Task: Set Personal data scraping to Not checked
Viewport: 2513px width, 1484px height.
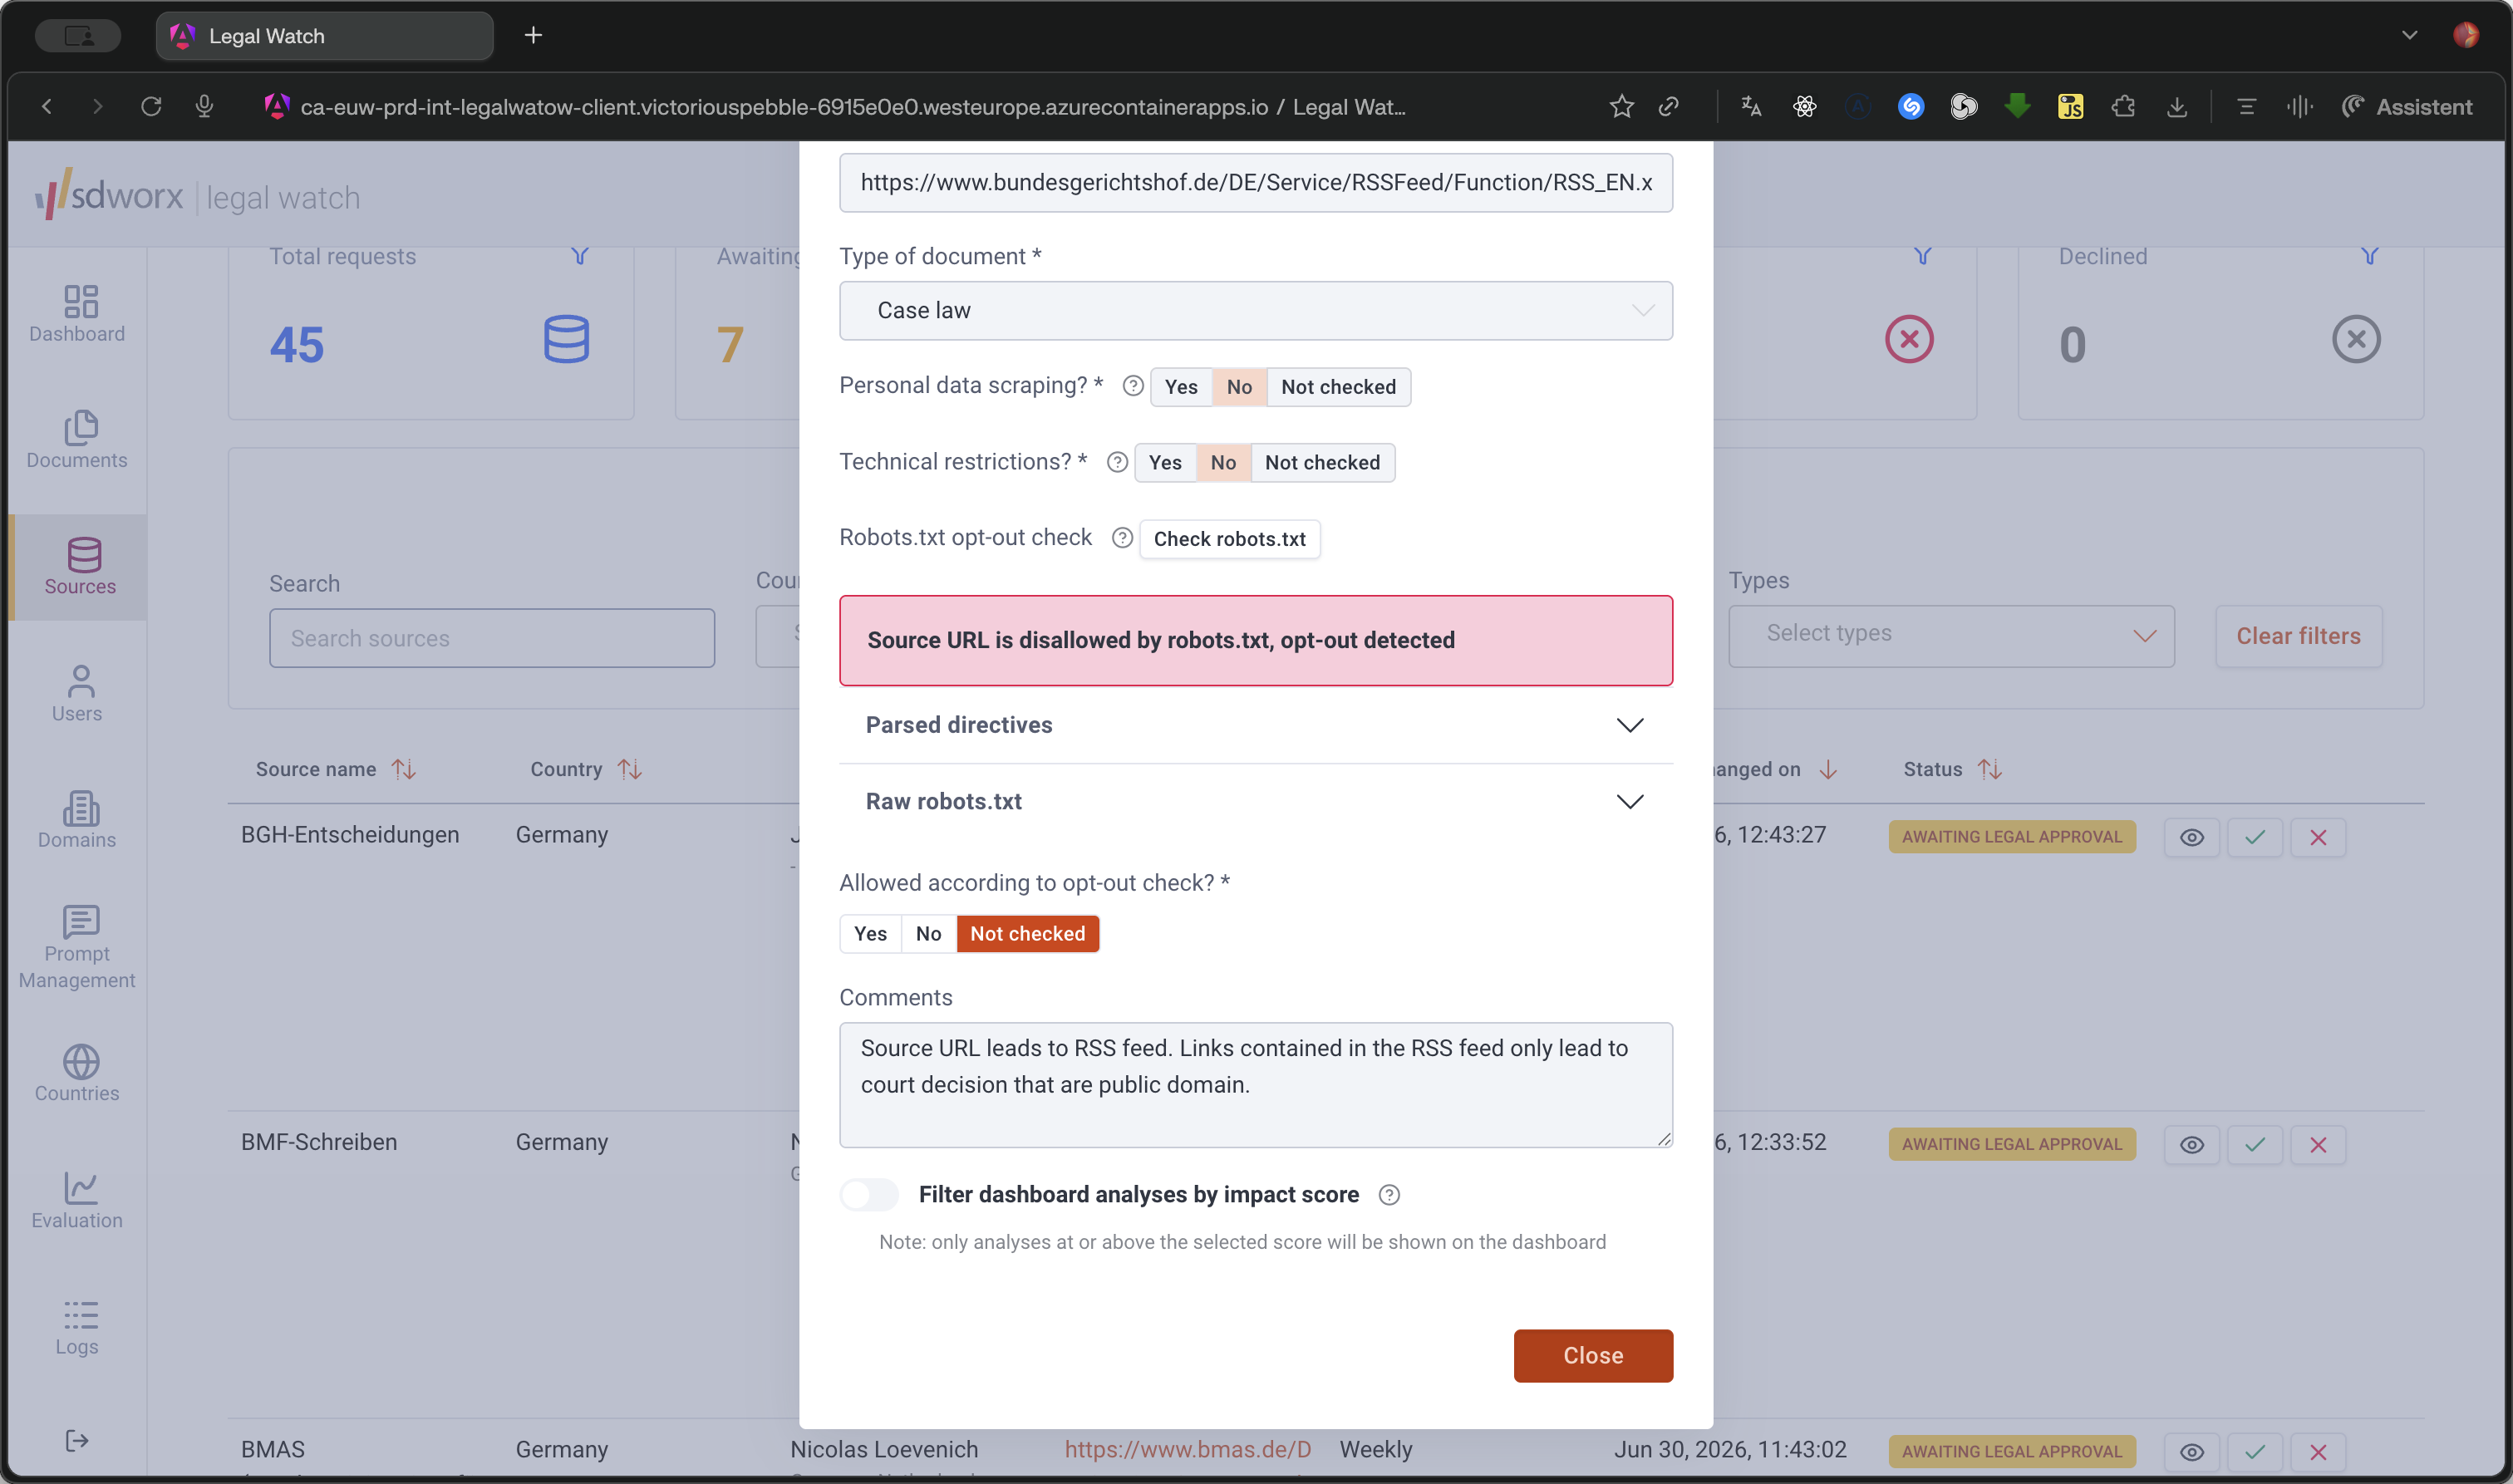Action: [1338, 387]
